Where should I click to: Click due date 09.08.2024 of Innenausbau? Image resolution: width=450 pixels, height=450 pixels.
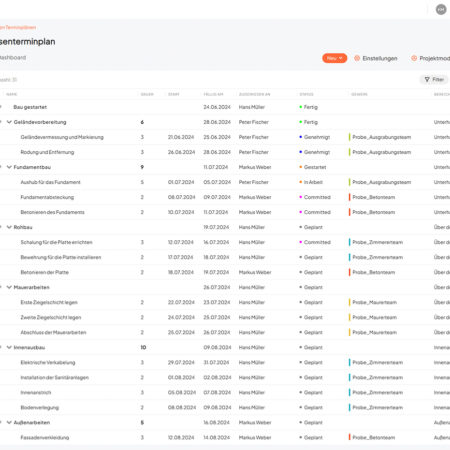[217, 347]
